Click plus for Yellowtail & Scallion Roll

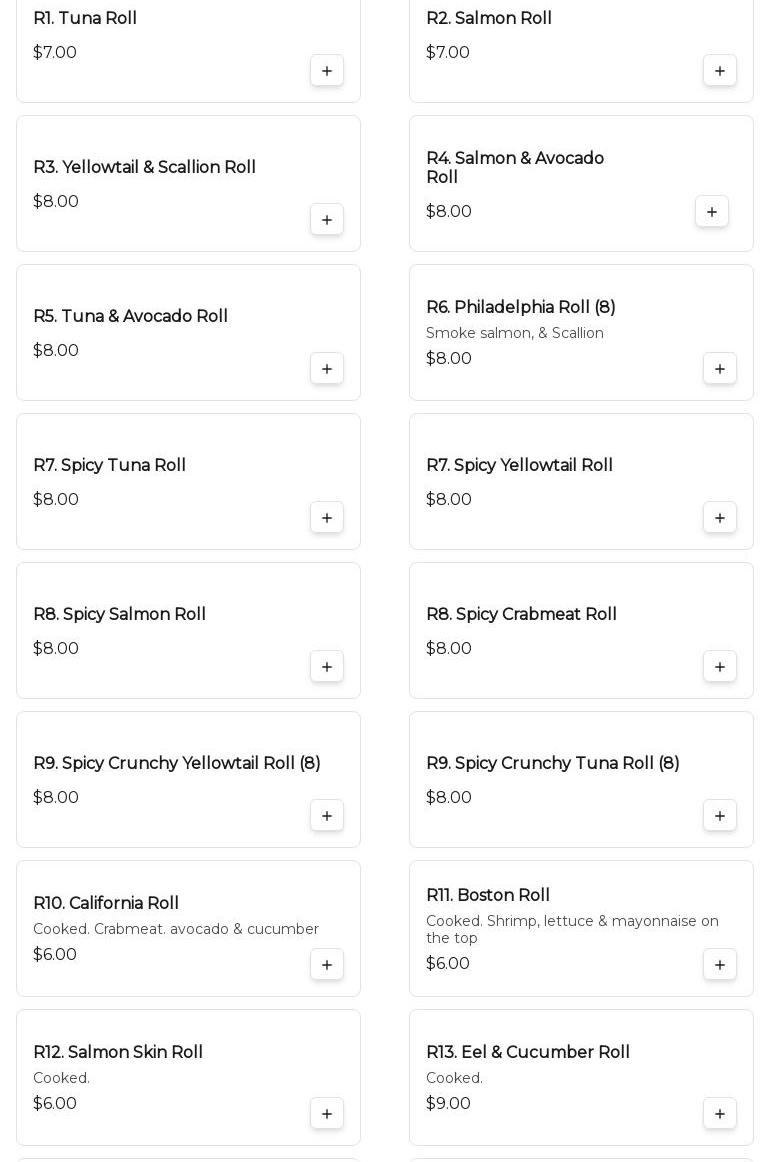click(x=327, y=220)
